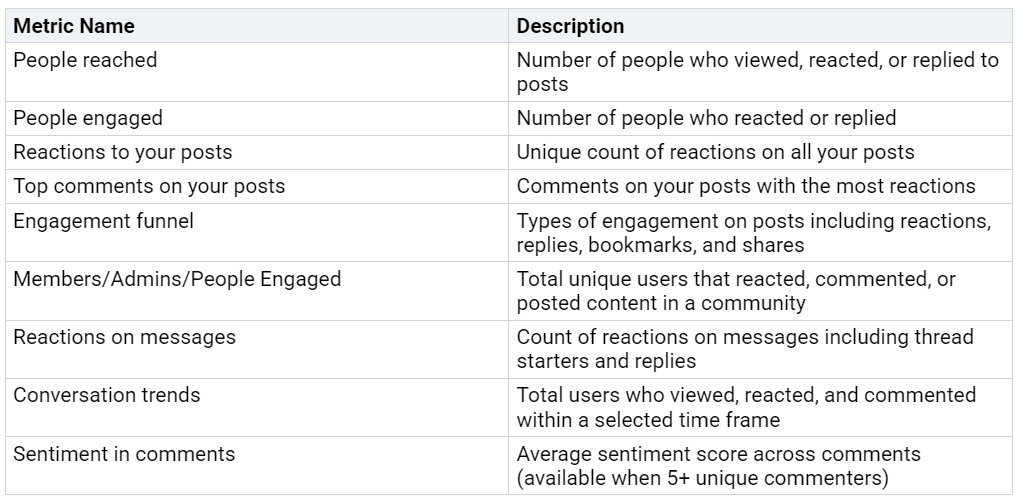This screenshot has height=502, width=1017.
Task: Click the description beginning Number of people who viewed
Action: coord(758,72)
